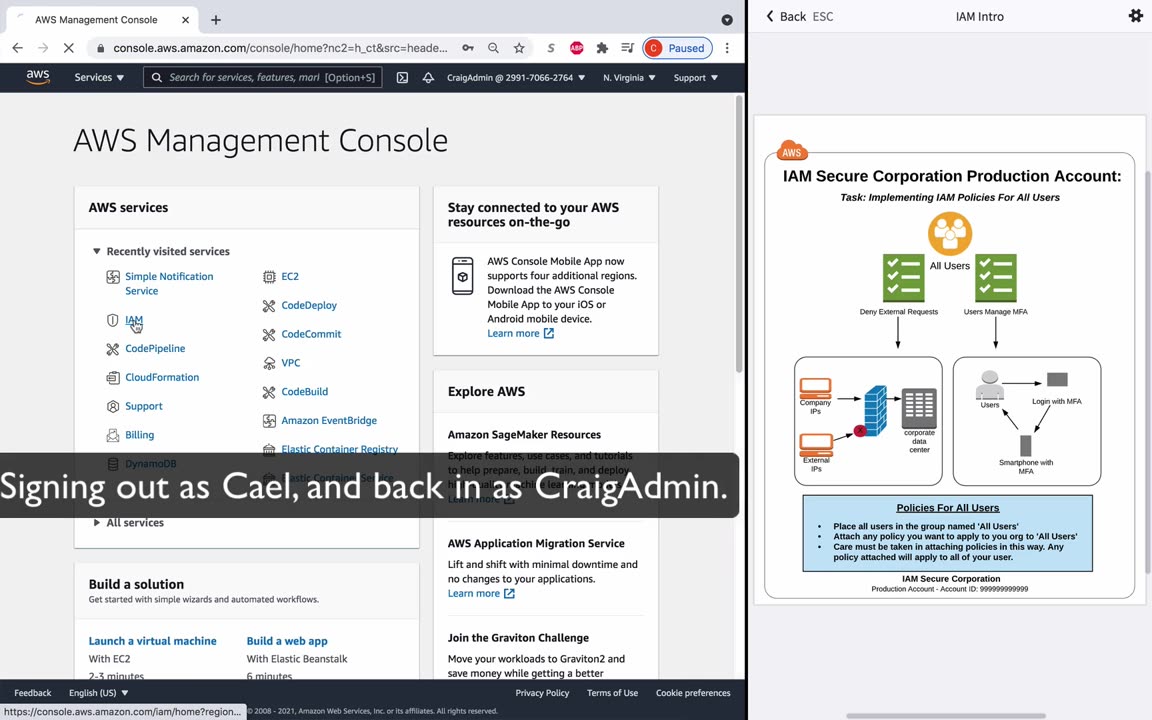
Task: Click the Feedback button in footer
Action: coord(32,693)
